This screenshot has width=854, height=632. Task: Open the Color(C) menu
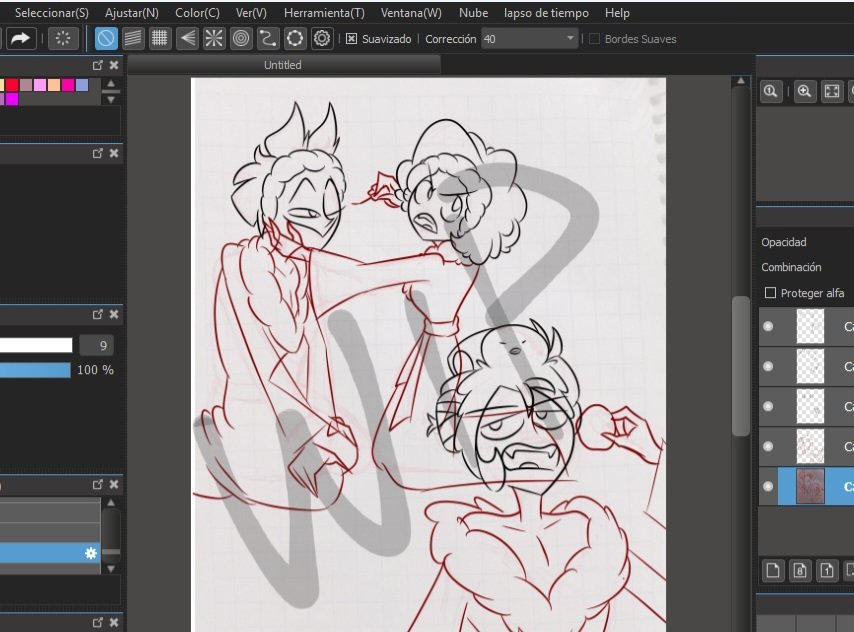[x=197, y=13]
